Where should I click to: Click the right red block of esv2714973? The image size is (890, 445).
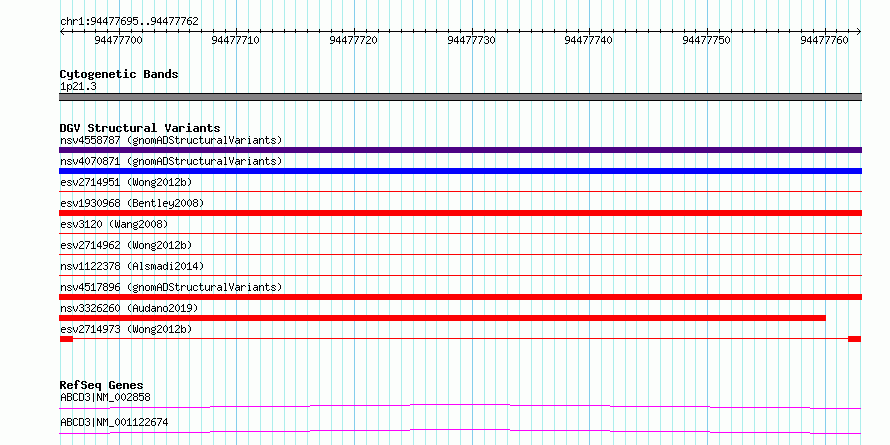point(855,339)
